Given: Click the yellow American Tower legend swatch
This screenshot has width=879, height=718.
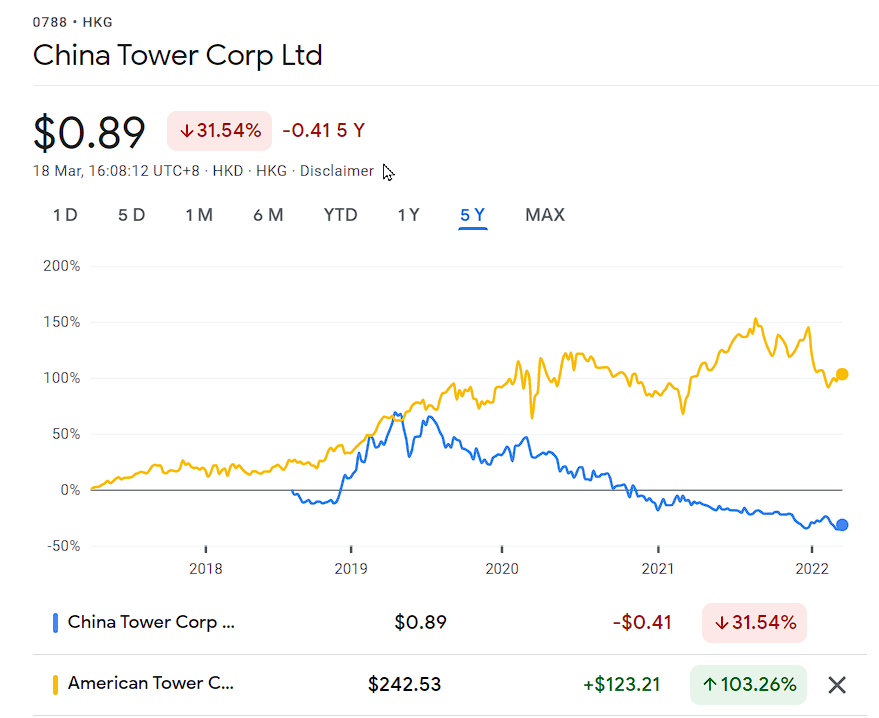Looking at the screenshot, I should tap(55, 685).
